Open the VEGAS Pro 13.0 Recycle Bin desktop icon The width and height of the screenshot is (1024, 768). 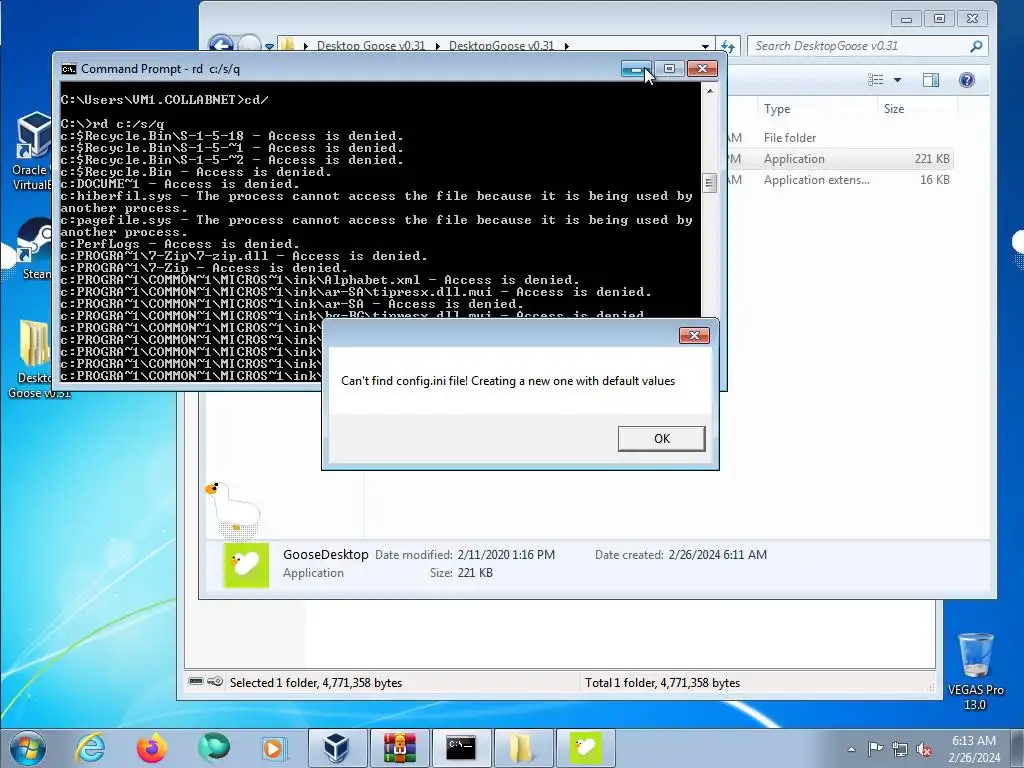(976, 671)
